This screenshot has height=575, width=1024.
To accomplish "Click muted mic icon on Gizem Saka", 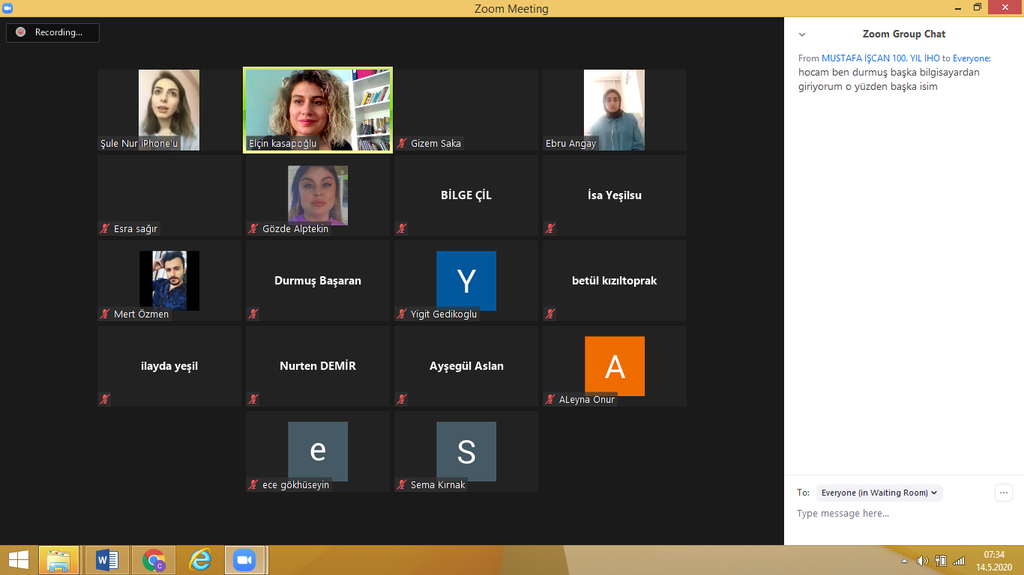I will 402,144.
